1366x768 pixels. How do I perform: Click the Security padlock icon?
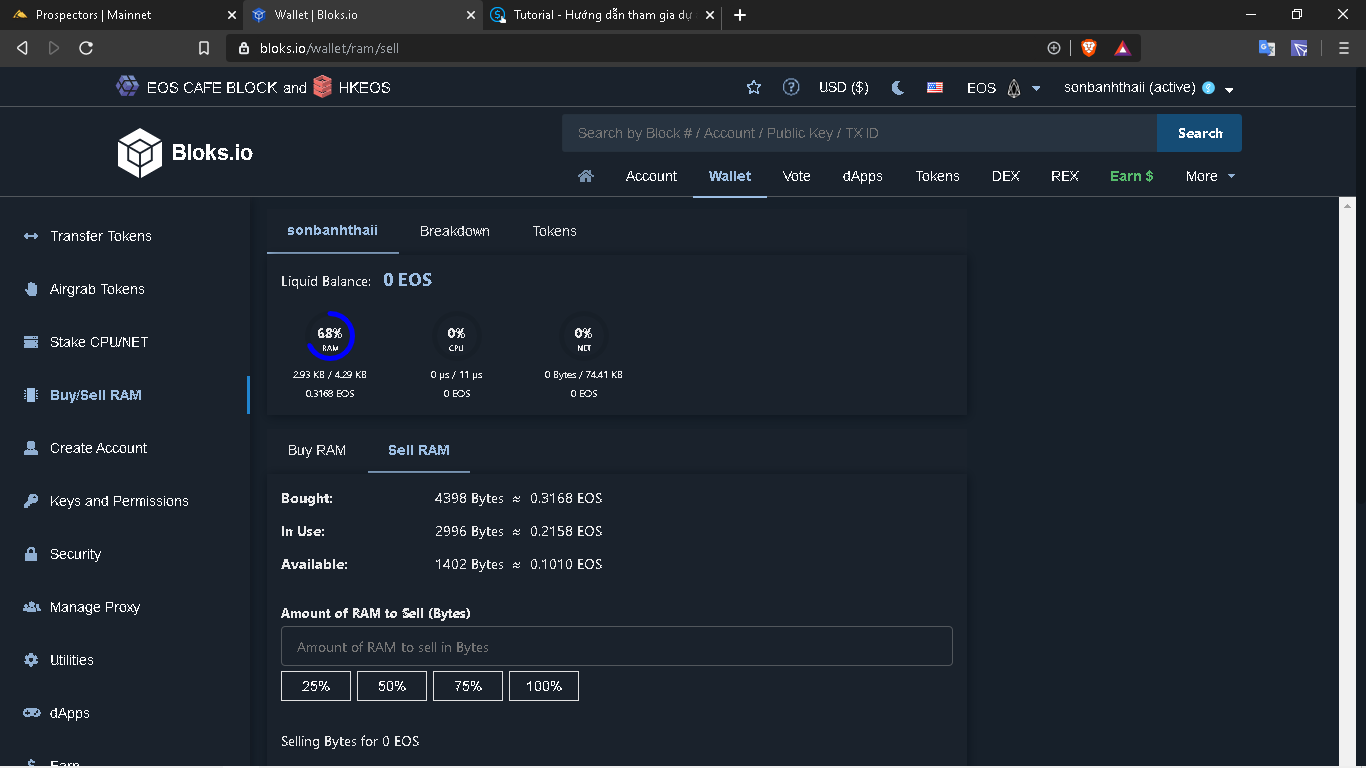coord(31,554)
